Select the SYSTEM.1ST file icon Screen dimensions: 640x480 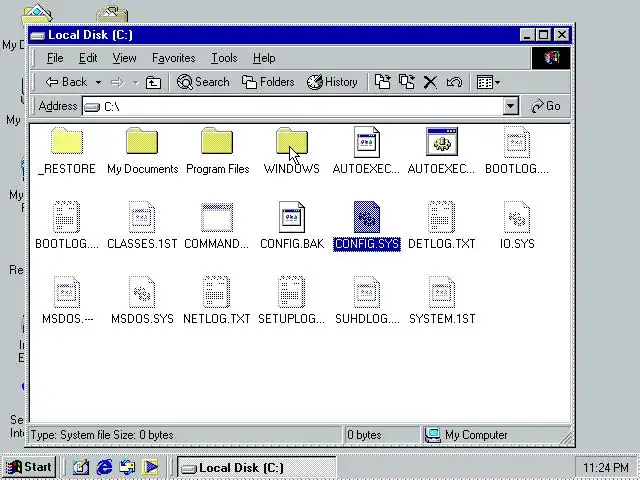442,292
